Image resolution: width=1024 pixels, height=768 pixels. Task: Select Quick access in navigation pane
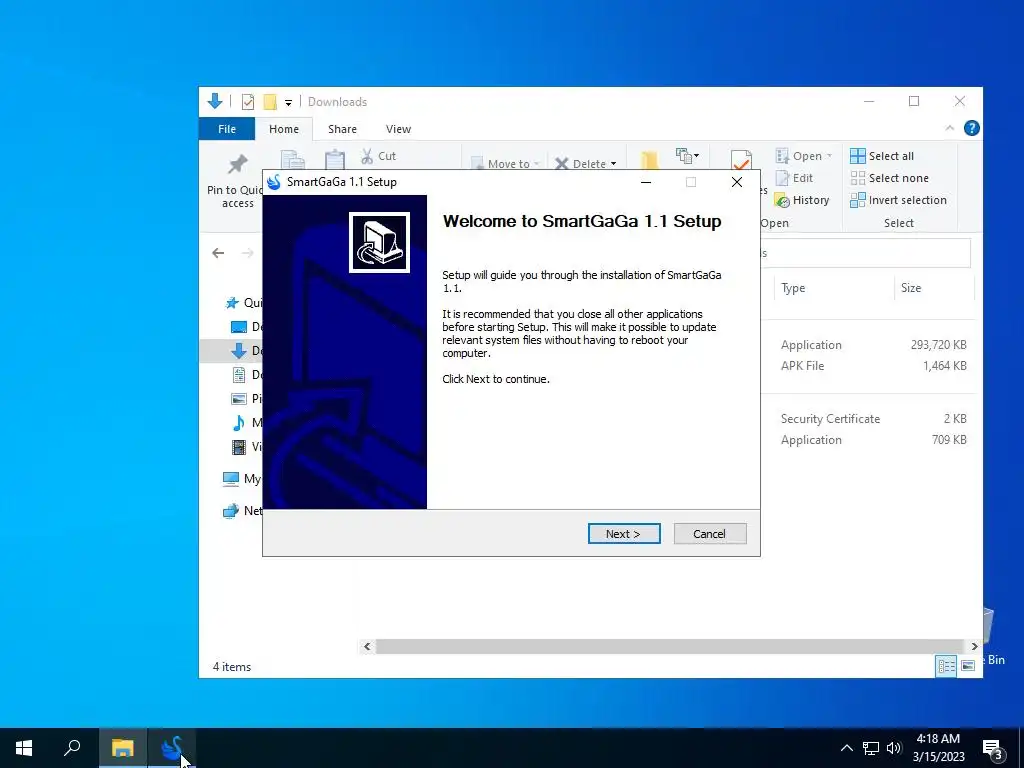tap(242, 303)
